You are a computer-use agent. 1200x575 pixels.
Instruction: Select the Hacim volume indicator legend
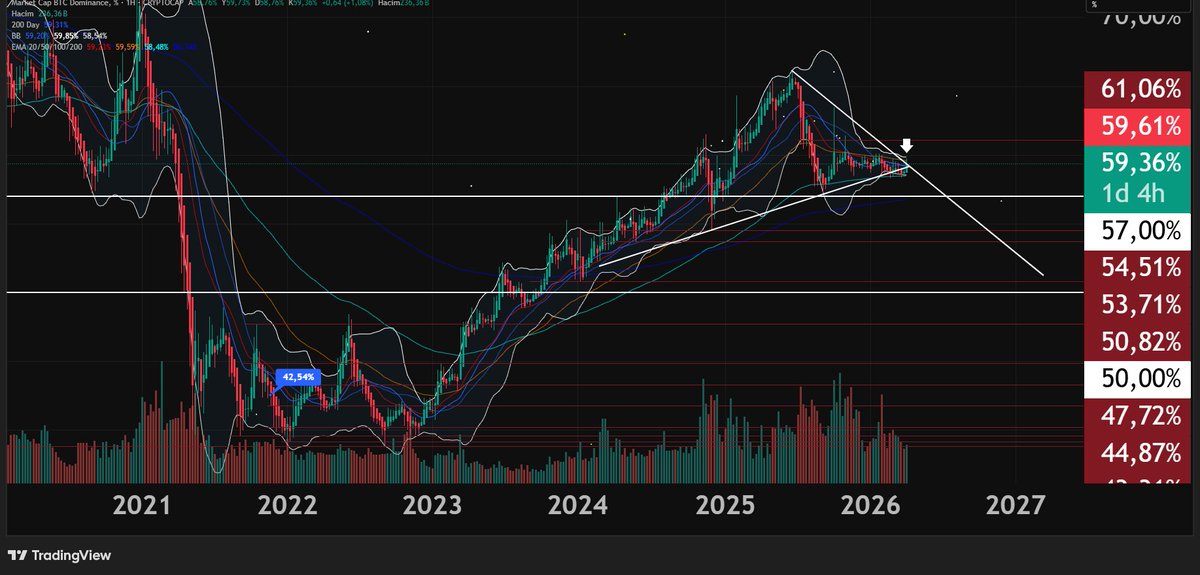pos(40,14)
